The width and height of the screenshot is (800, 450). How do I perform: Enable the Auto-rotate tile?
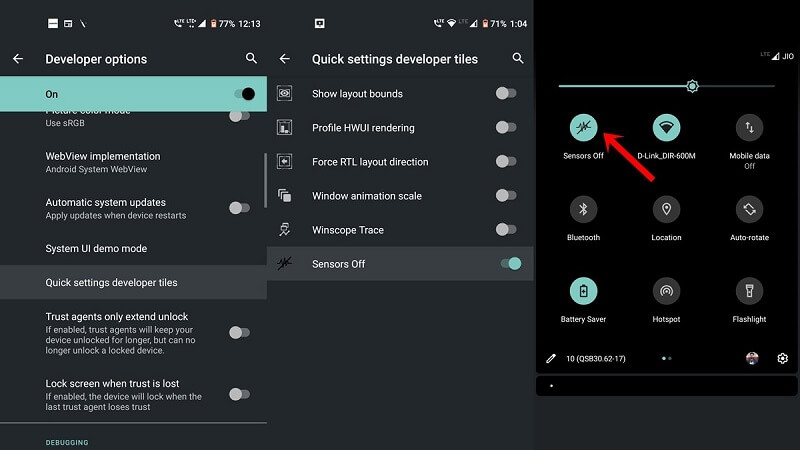[x=749, y=209]
